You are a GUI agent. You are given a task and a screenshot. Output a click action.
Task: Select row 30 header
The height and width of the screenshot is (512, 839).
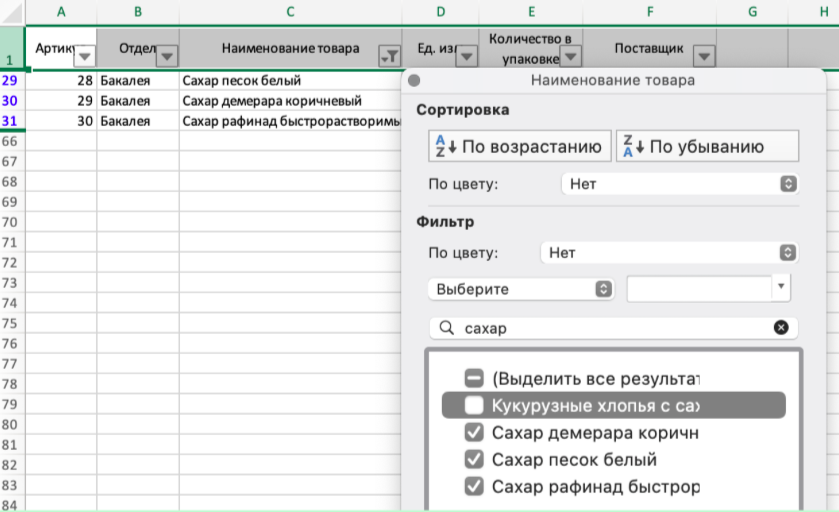tap(12, 101)
